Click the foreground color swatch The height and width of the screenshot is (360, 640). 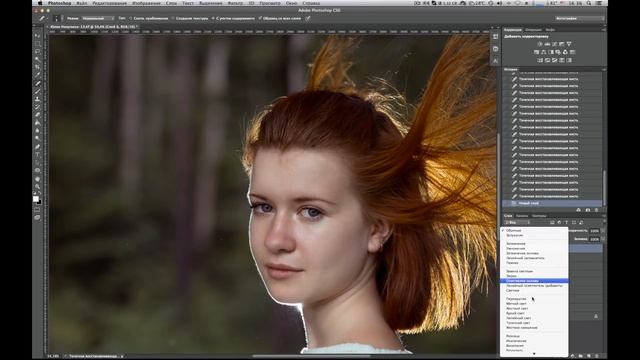[x=36, y=199]
